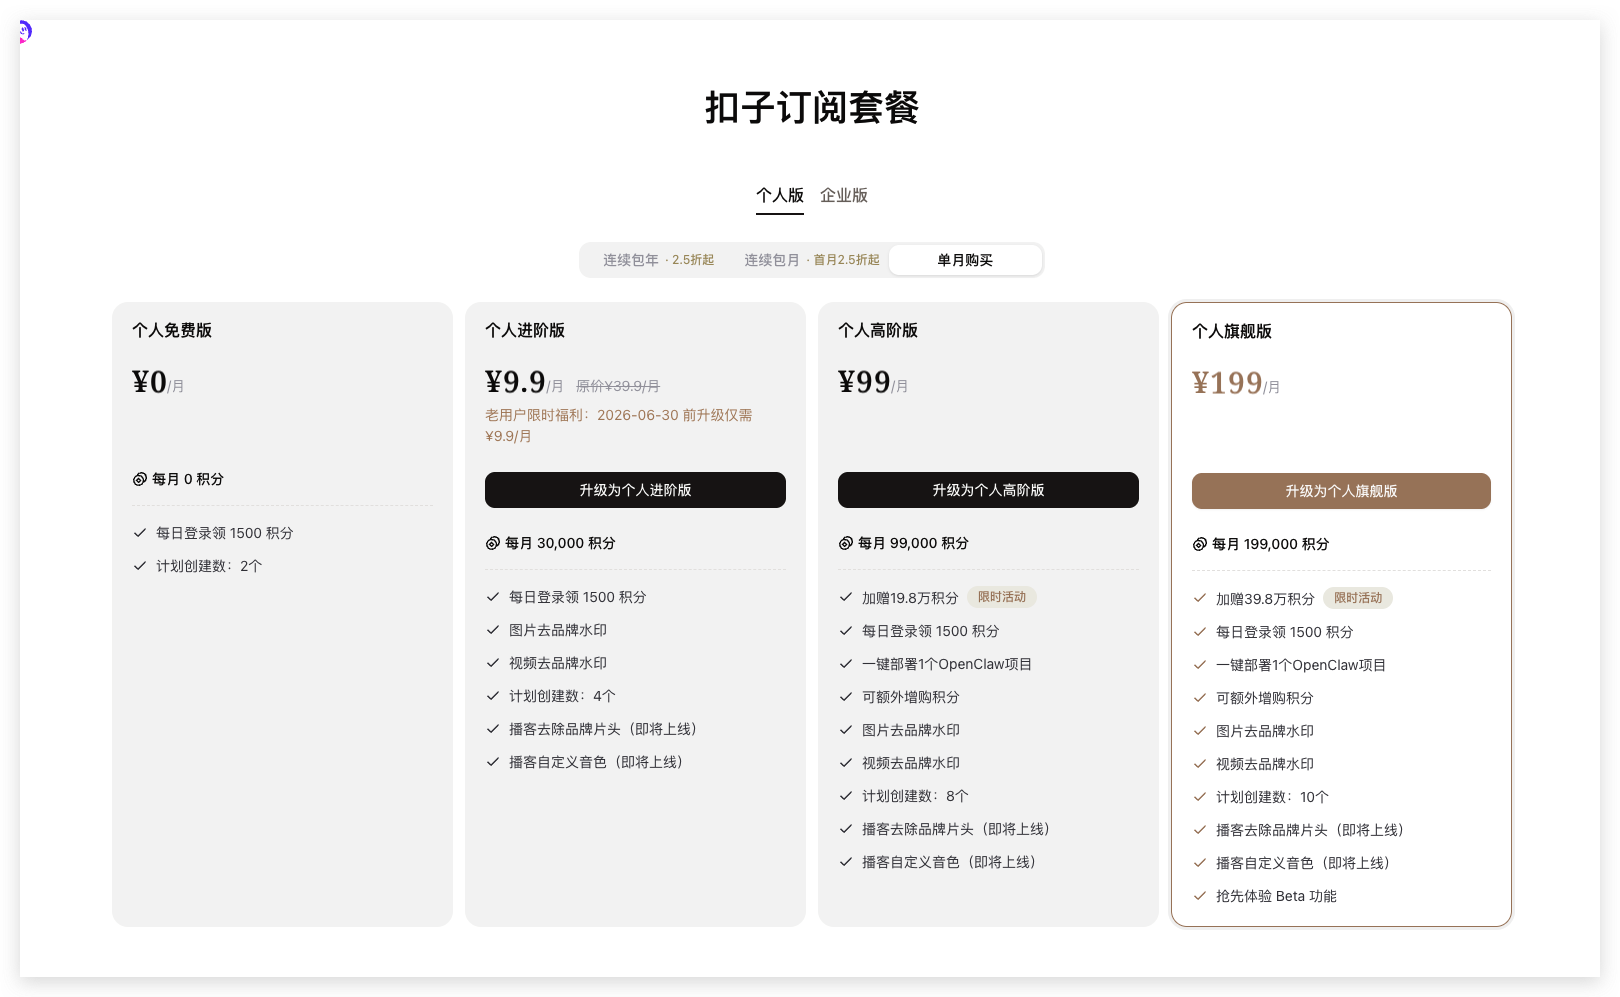
Task: Click the 升级为个人旗舰版 button
Action: point(1341,491)
